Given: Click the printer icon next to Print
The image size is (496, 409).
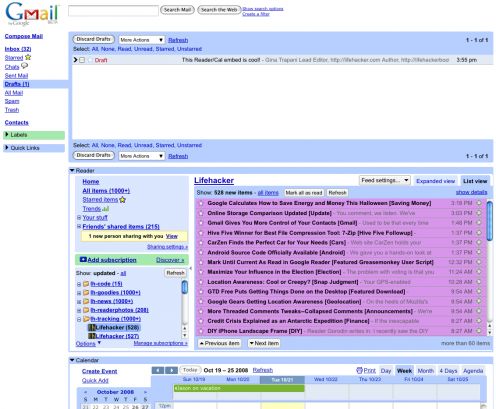Looking at the screenshot, I should (359, 370).
